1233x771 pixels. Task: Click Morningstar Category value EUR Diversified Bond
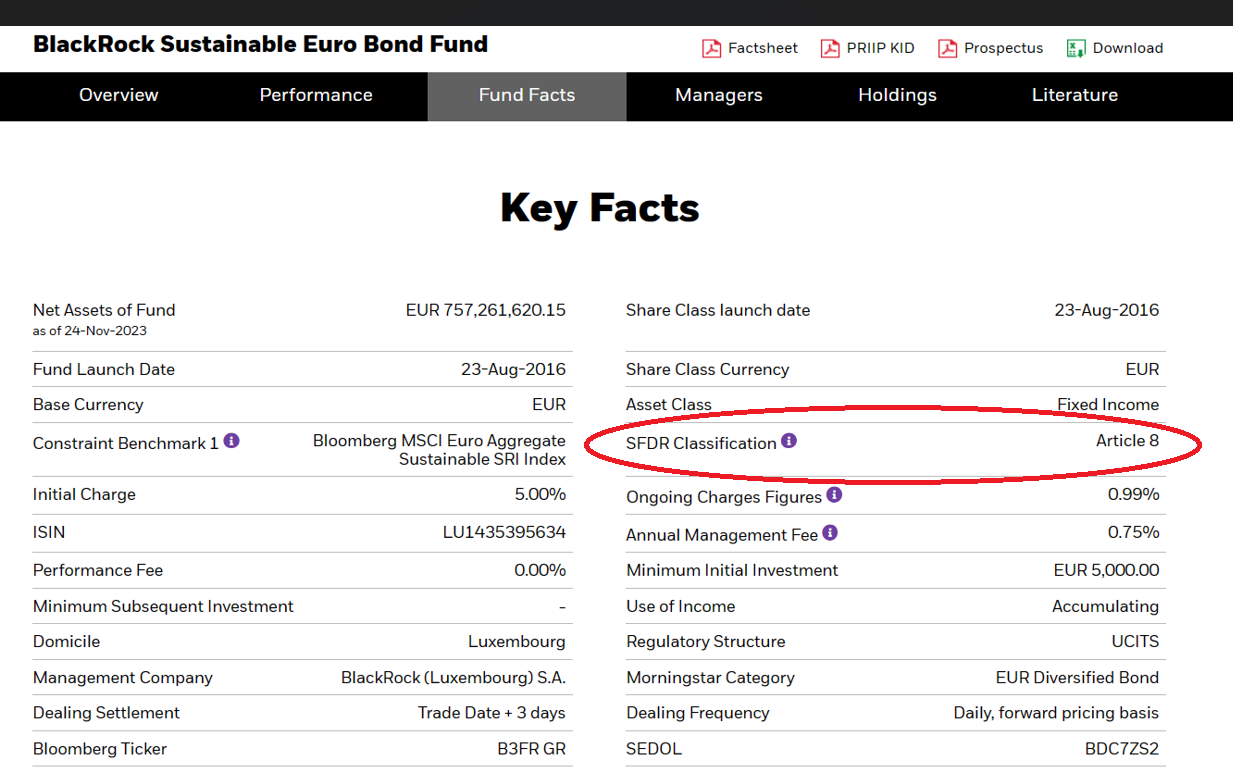click(1078, 677)
